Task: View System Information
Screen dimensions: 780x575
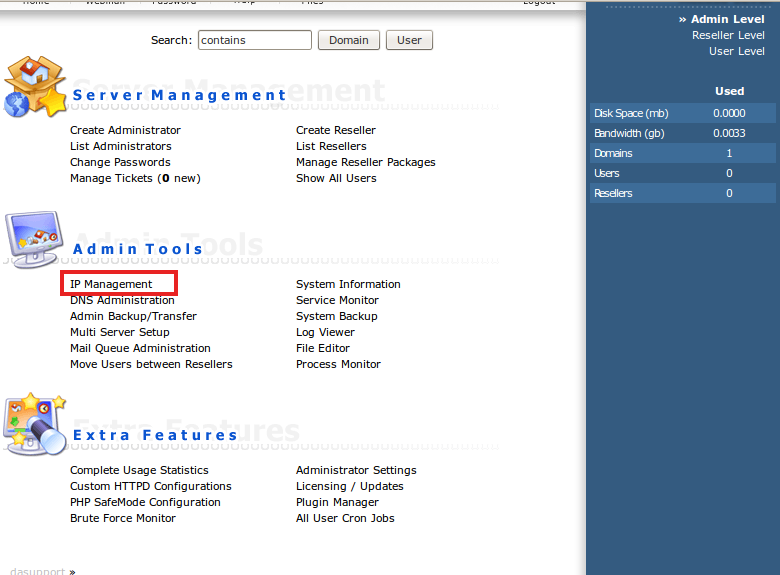Action: pos(348,284)
